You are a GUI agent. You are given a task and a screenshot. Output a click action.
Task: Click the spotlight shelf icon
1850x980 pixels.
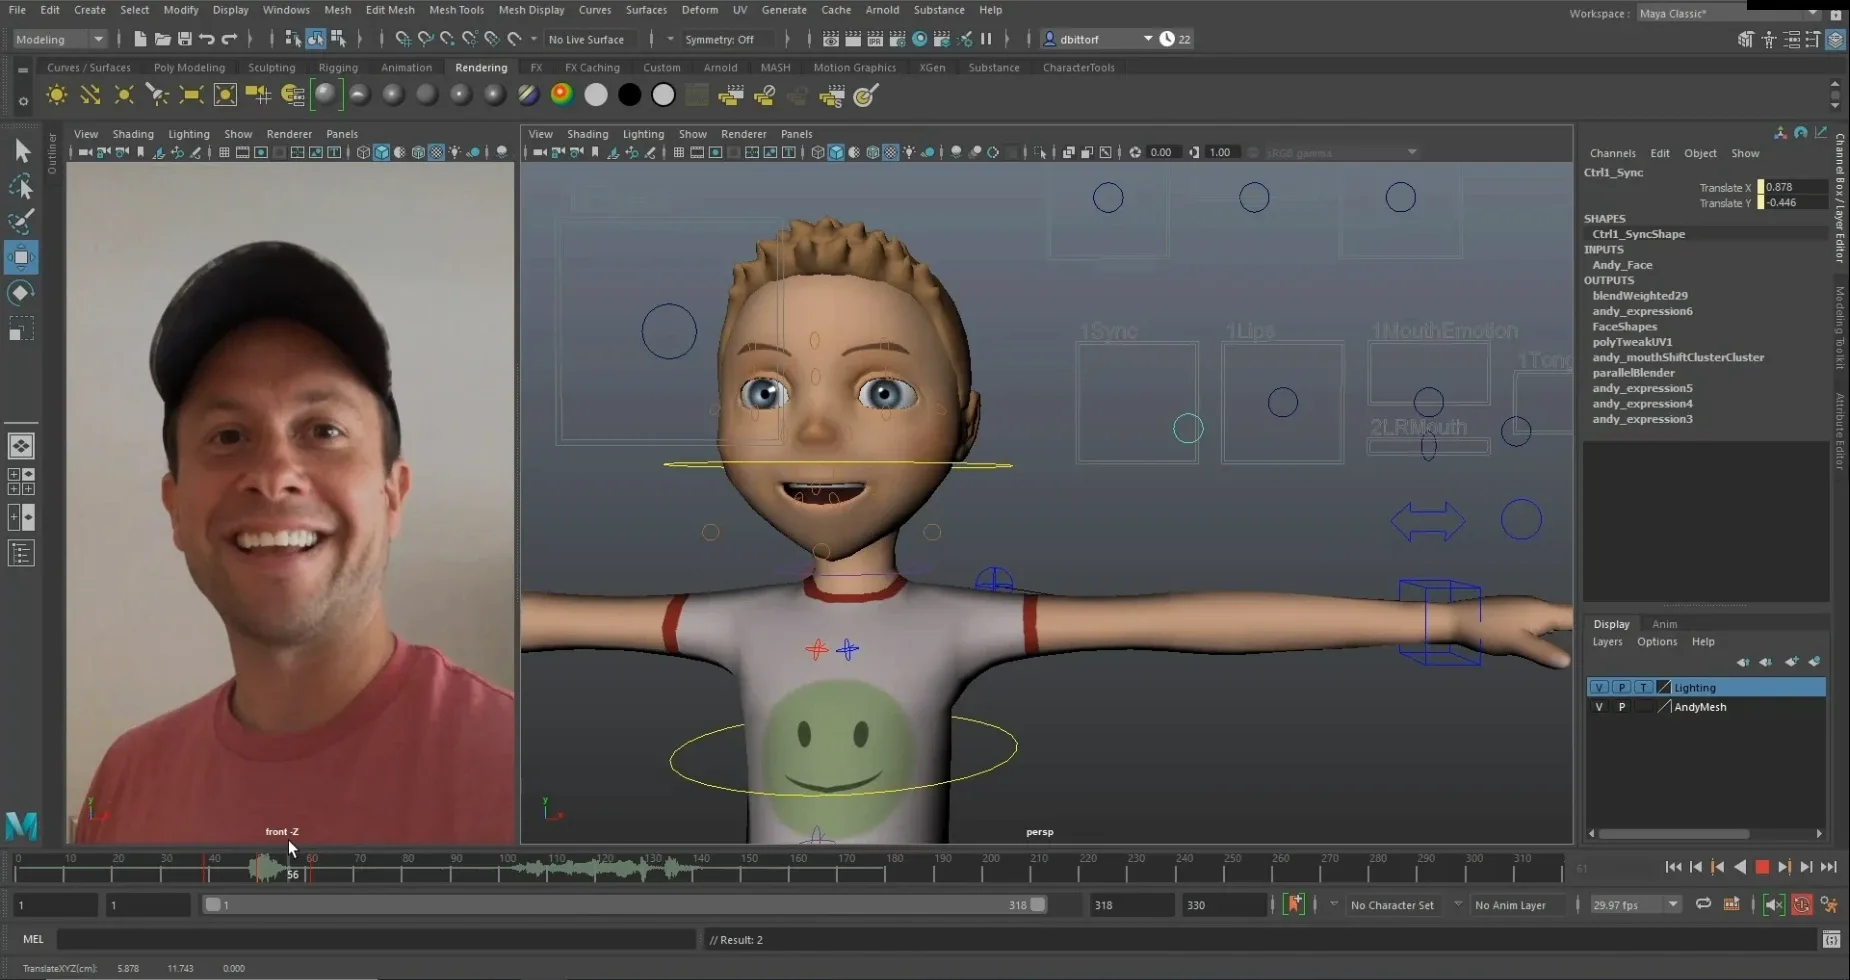[157, 95]
